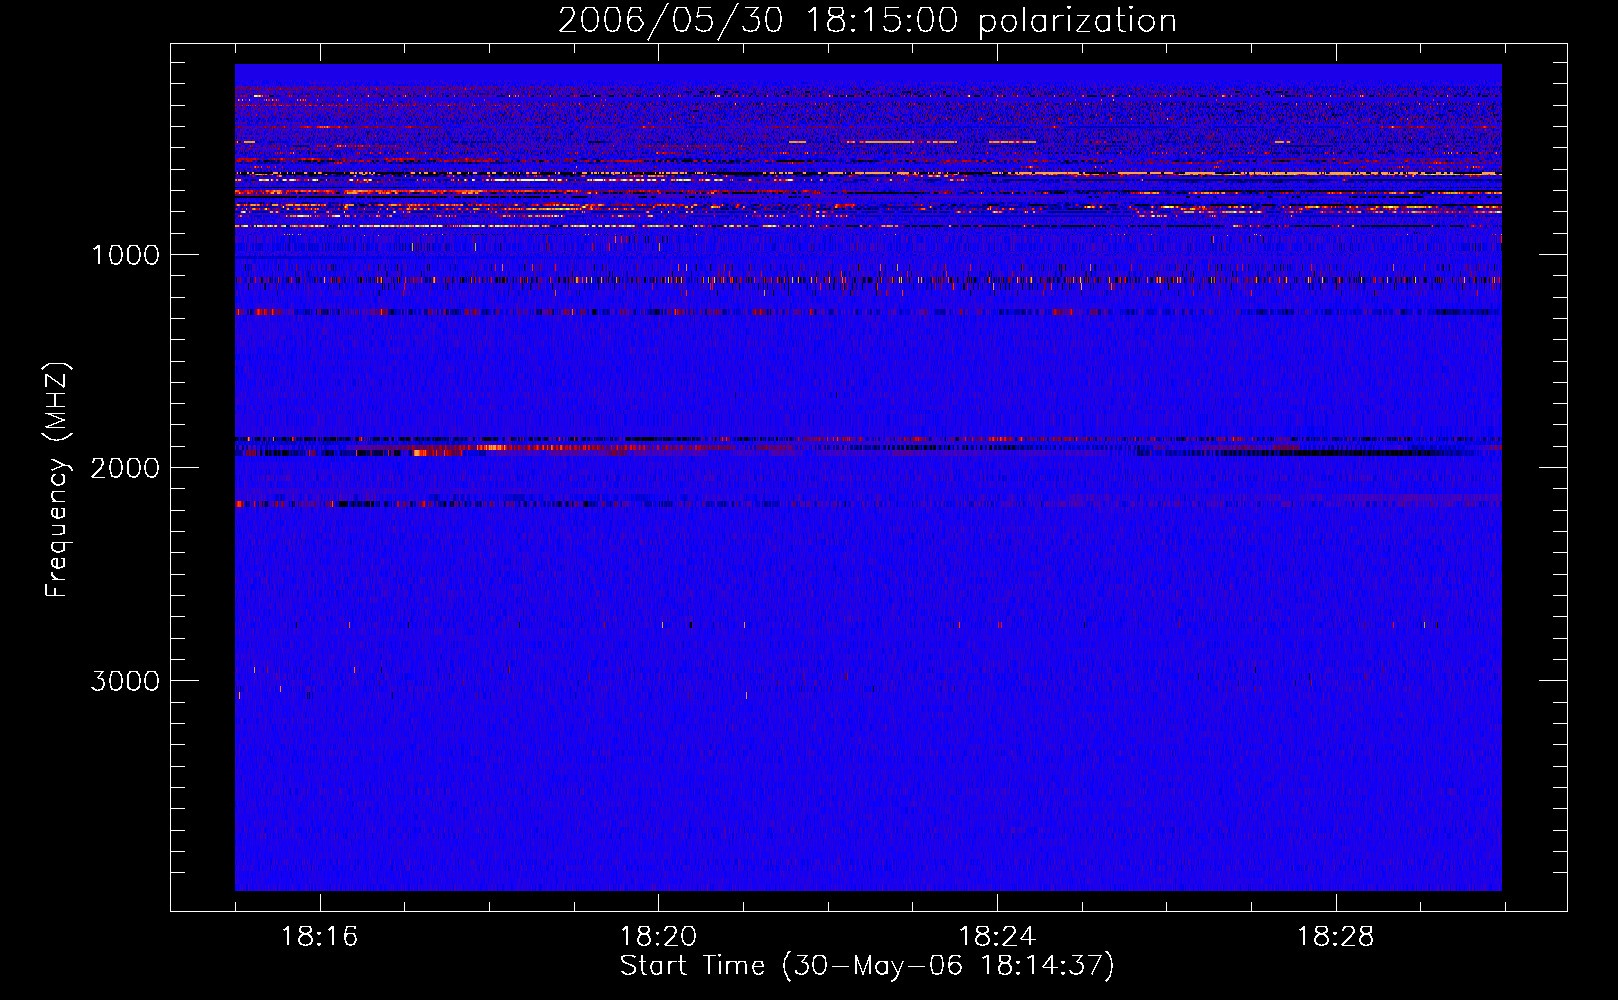1618x1000 pixels.
Task: Click the 2000 frequency tick label
Action: point(125,468)
